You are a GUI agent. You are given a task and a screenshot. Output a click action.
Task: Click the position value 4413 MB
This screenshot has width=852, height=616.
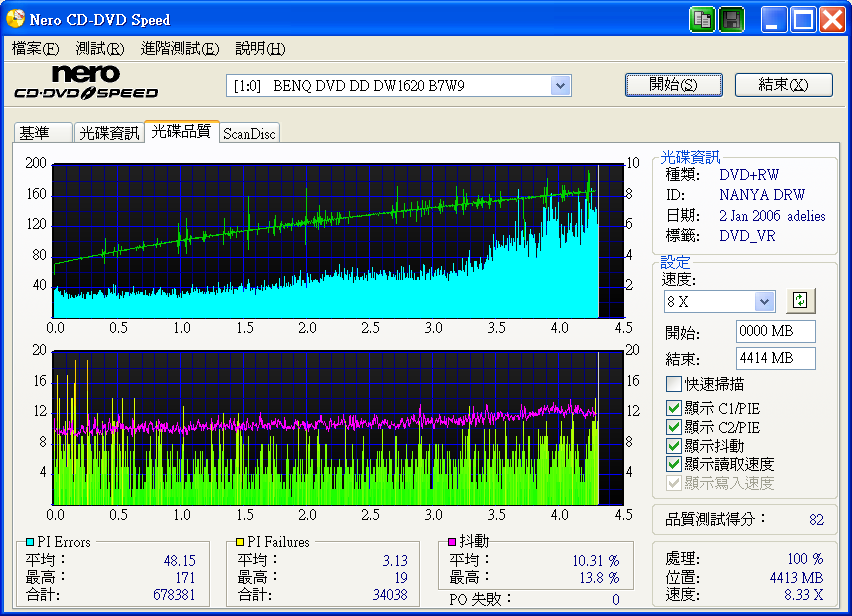[797, 577]
